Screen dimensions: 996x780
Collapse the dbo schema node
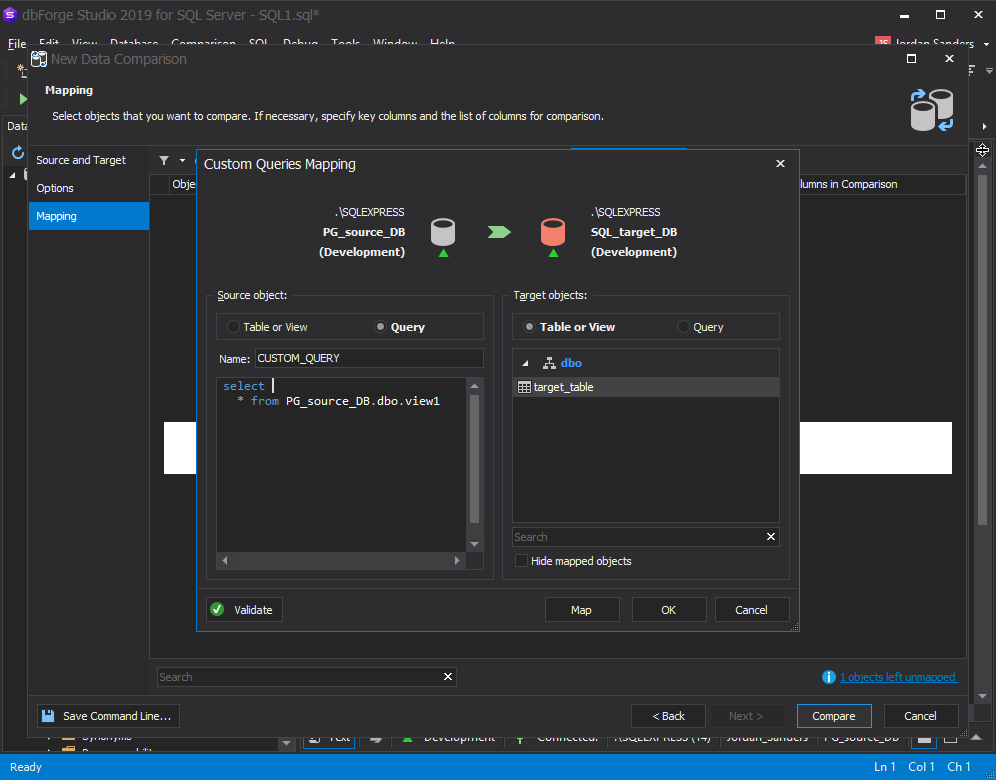525,363
